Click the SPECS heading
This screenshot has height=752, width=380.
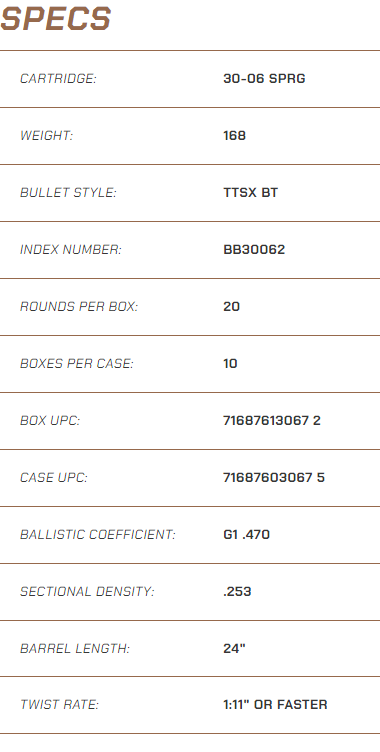tap(56, 19)
